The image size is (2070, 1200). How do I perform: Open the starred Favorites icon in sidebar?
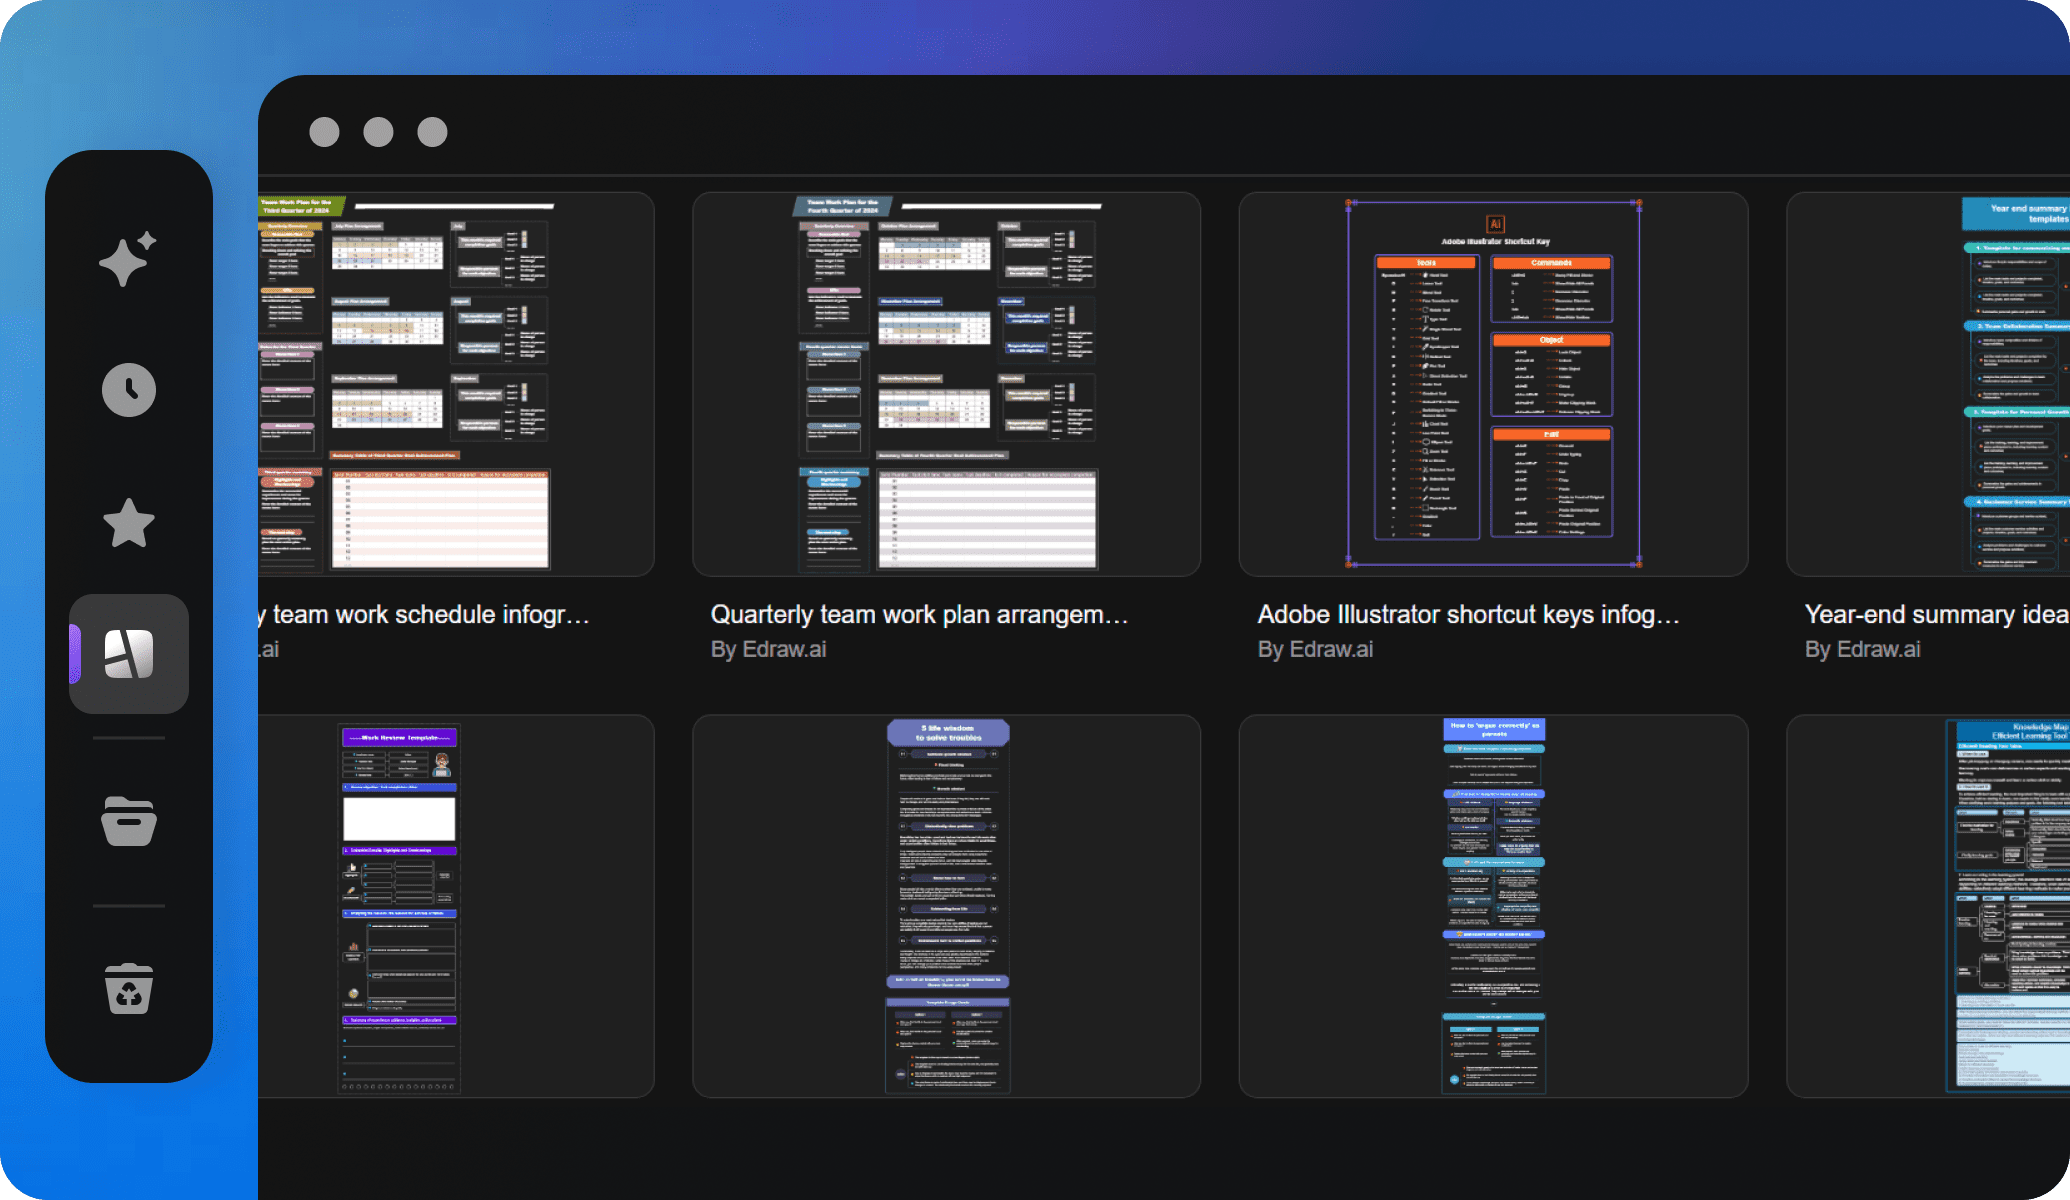pos(129,523)
